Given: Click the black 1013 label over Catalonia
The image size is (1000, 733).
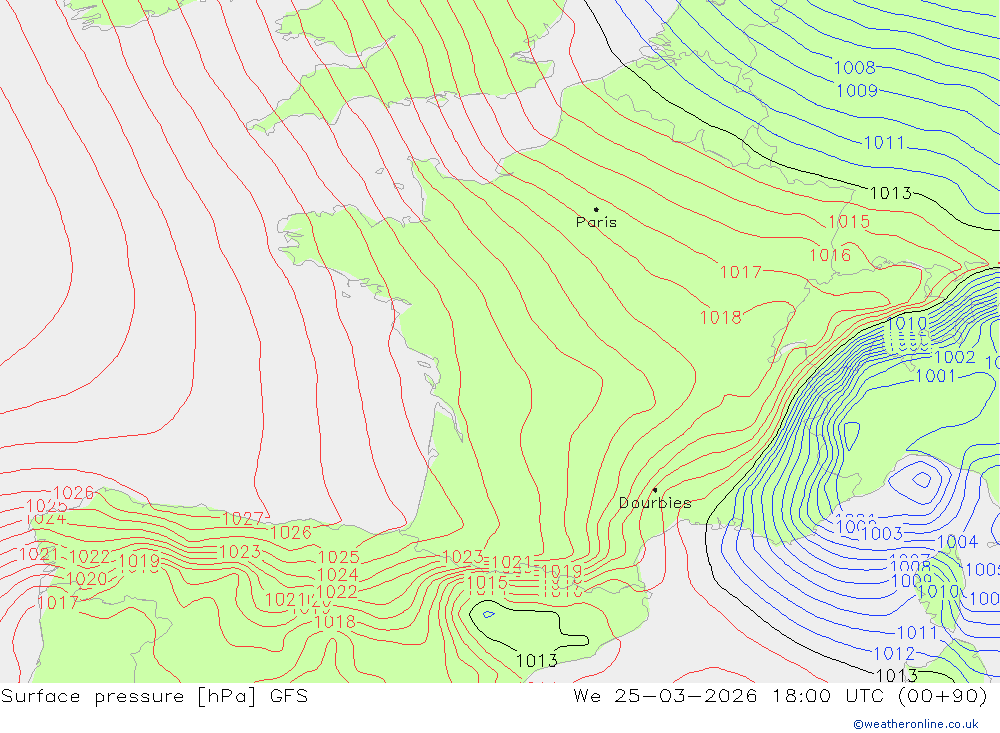Looking at the screenshot, I should [x=536, y=661].
